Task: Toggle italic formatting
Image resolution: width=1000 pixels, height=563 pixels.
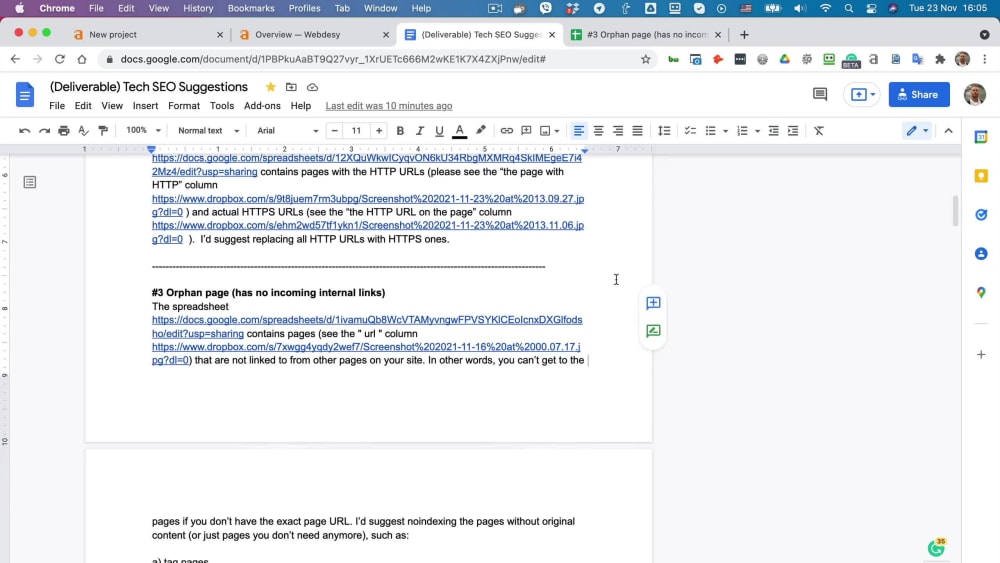Action: [420, 131]
